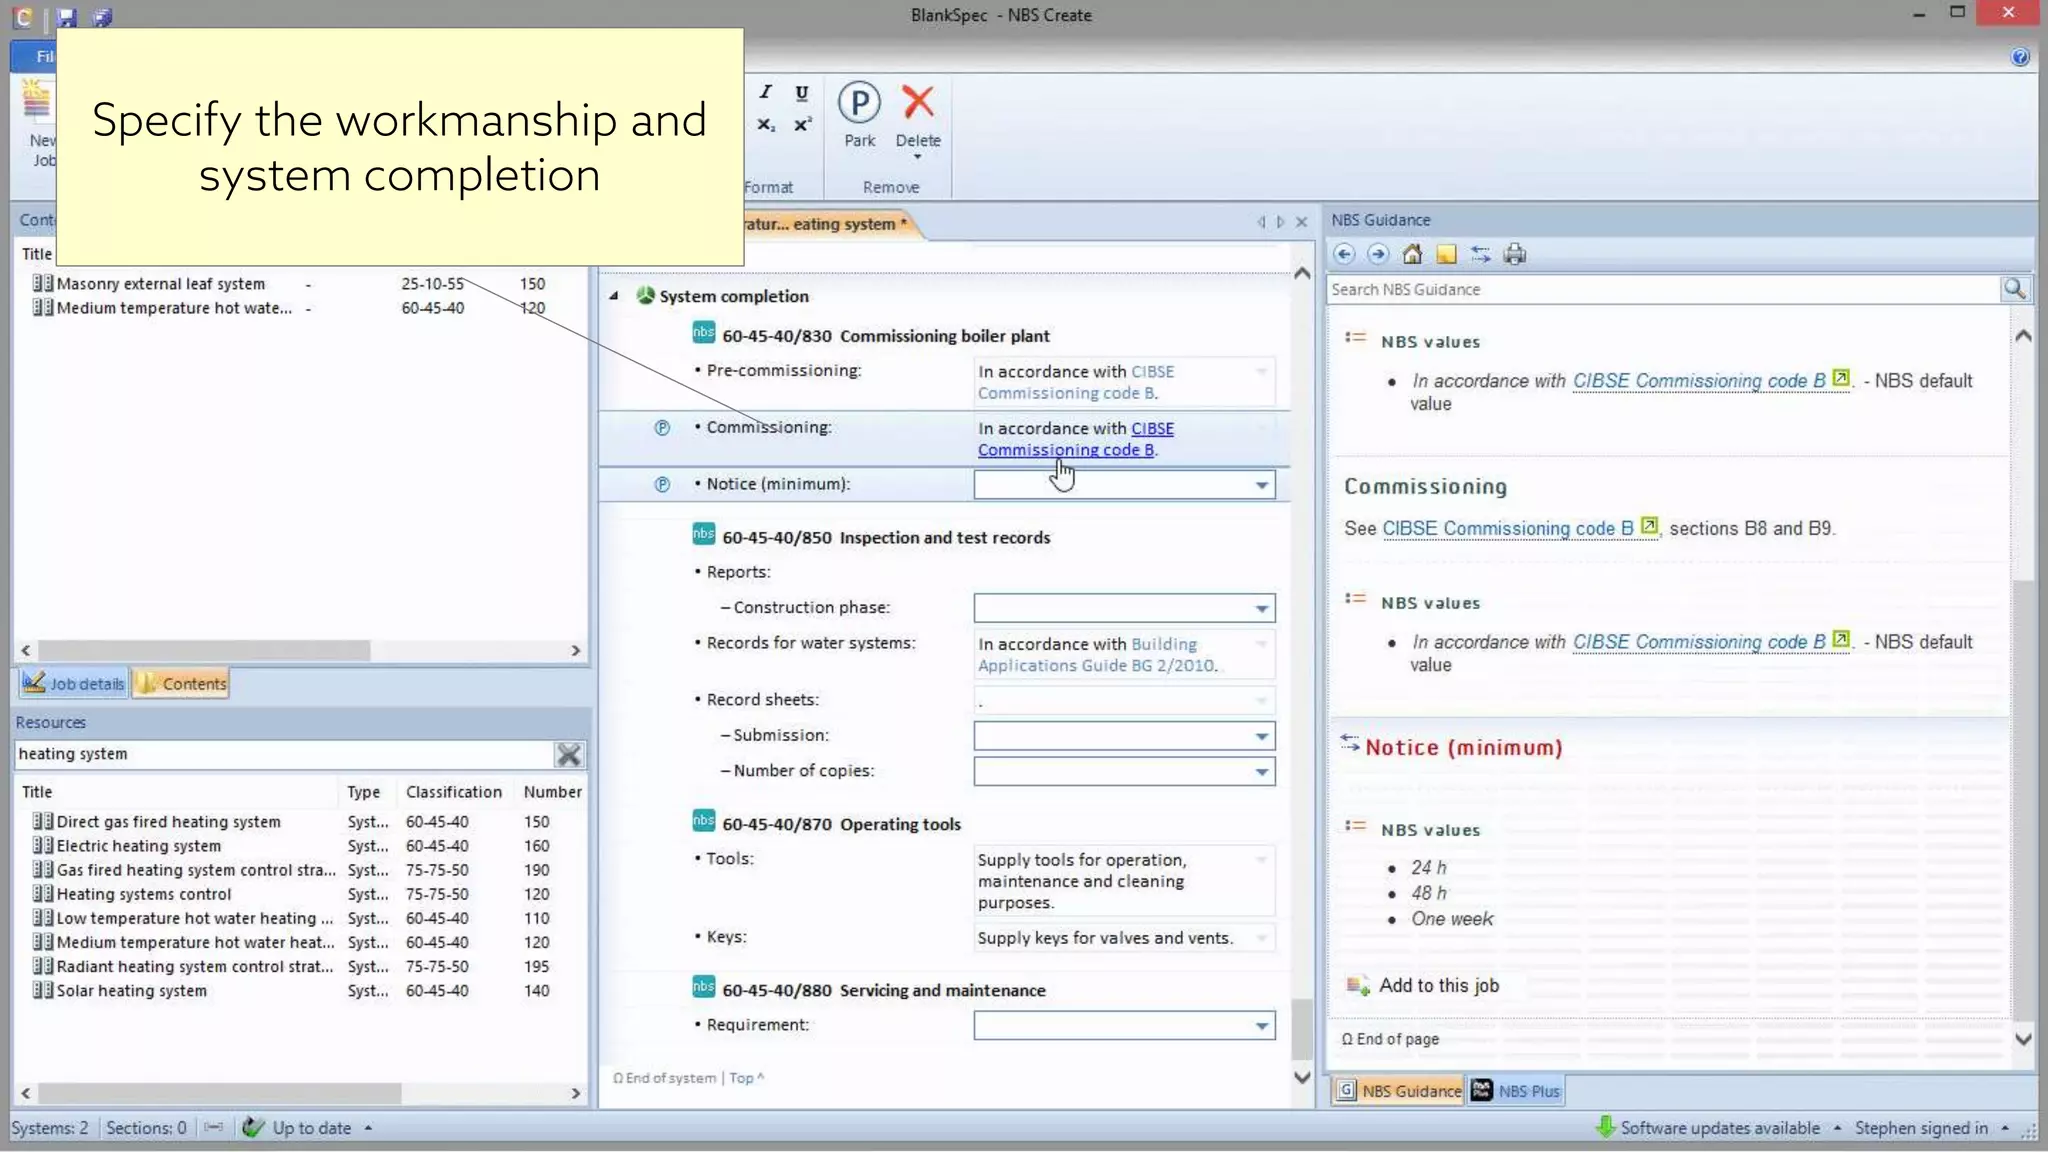Screen dimensions: 2048x1152
Task: Click the NBS Guidance search magnifier
Action: click(2014, 289)
